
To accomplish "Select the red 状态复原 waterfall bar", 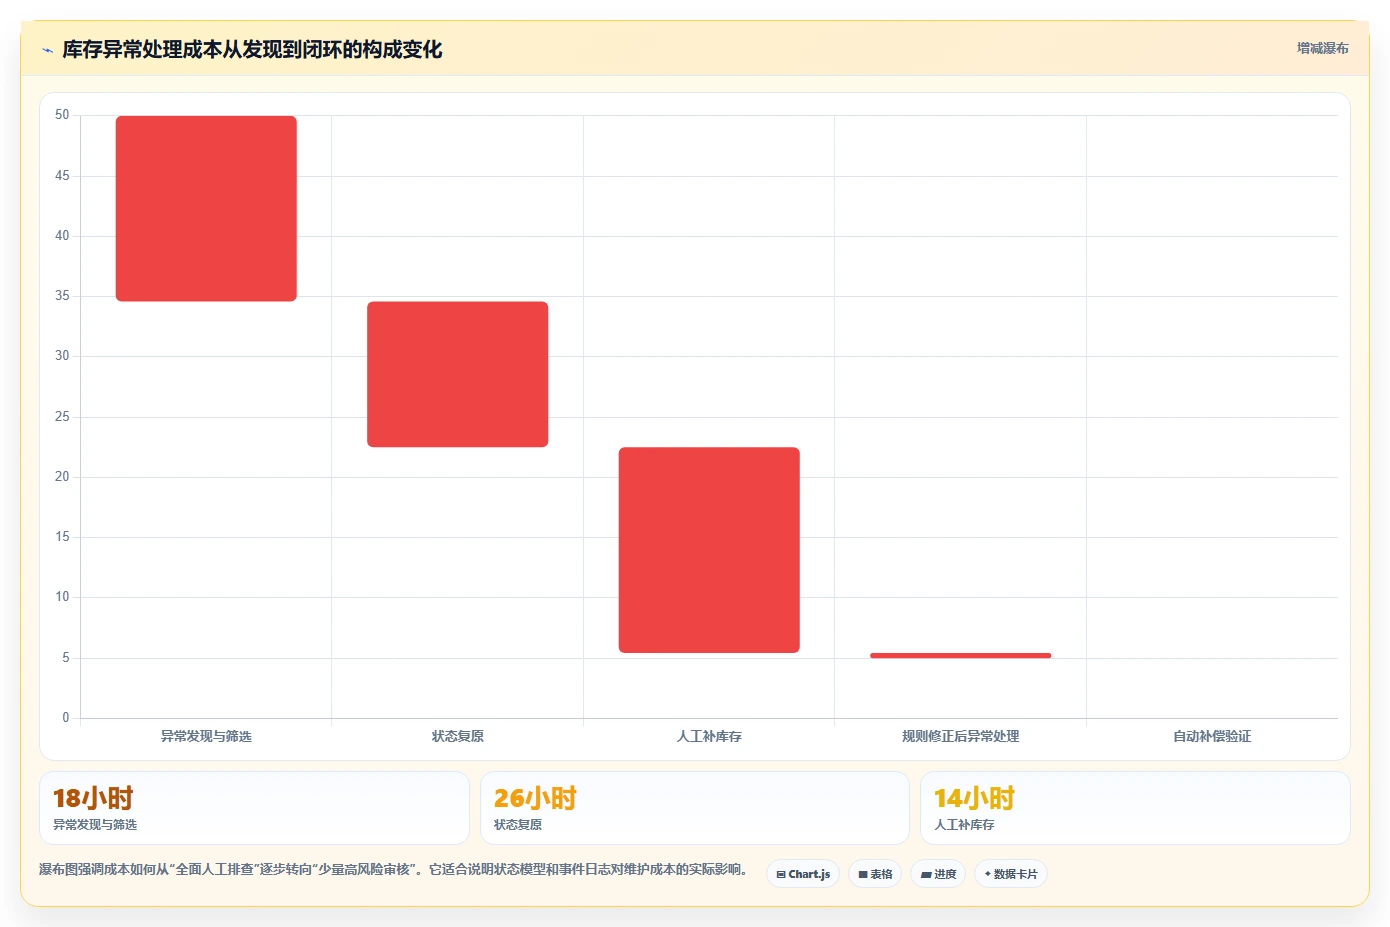I will click(x=458, y=374).
